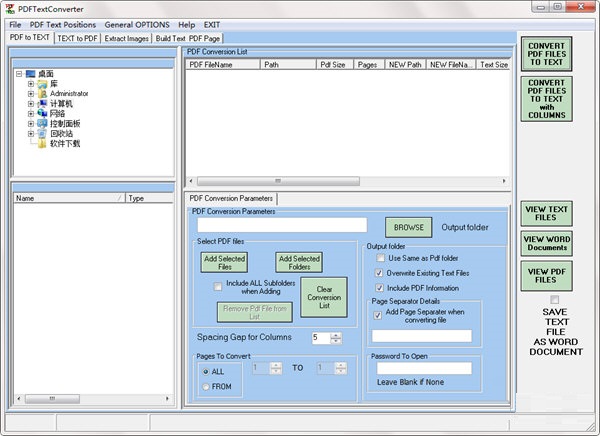Click the Add Selected Files button
600x436 pixels.
point(224,262)
